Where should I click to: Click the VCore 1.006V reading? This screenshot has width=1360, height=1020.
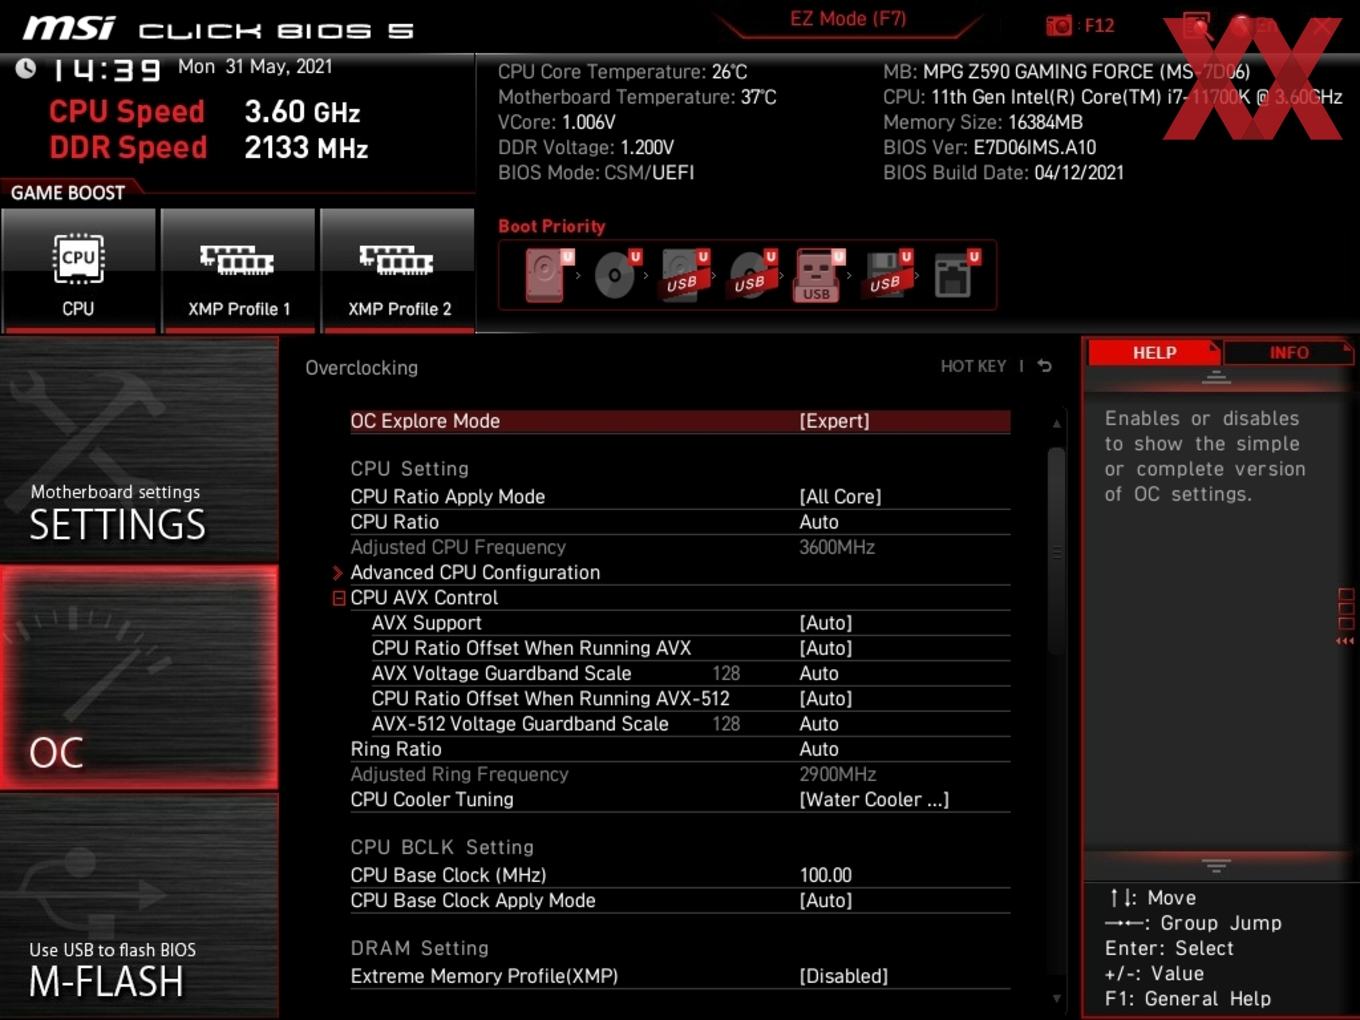[557, 122]
